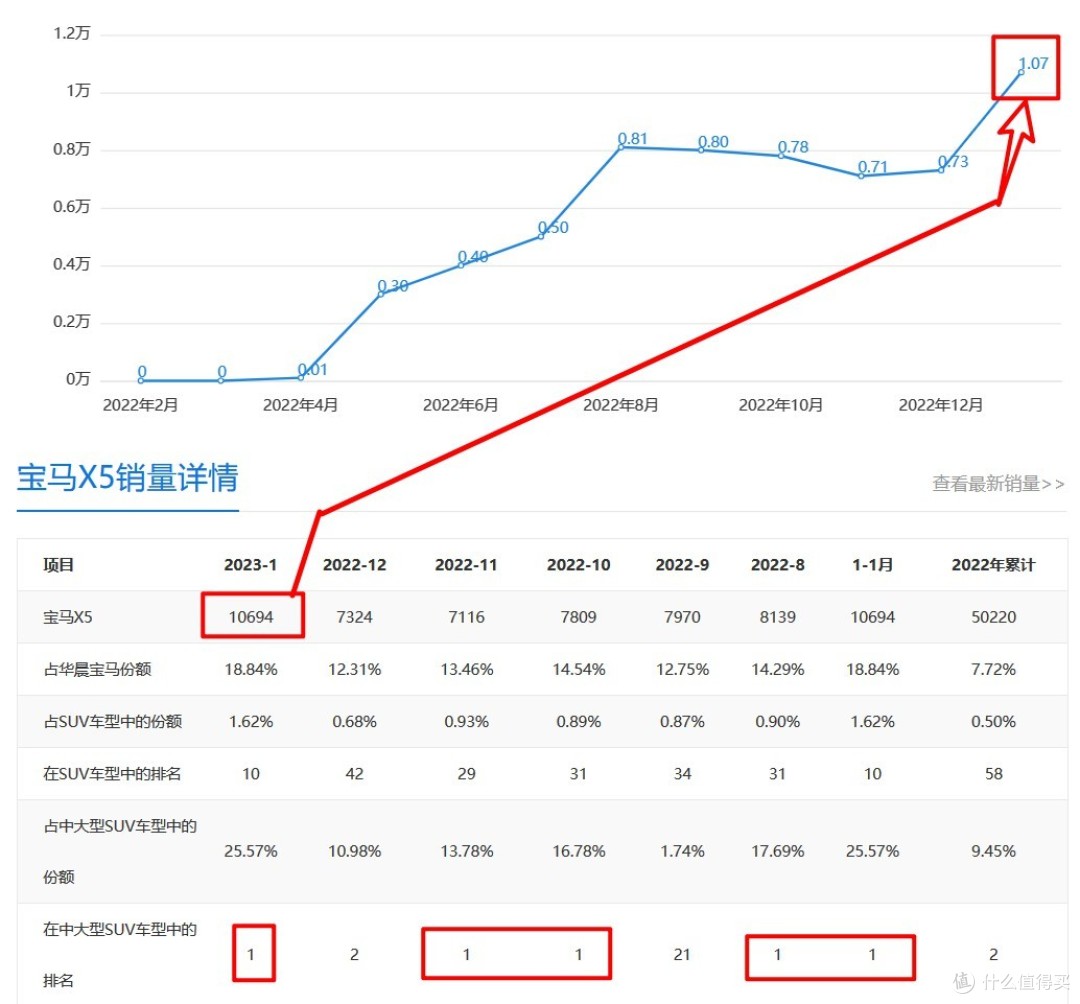The height and width of the screenshot is (1004, 1080).
Task: Click the 1.2万 y-axis label
Action: coord(72,33)
